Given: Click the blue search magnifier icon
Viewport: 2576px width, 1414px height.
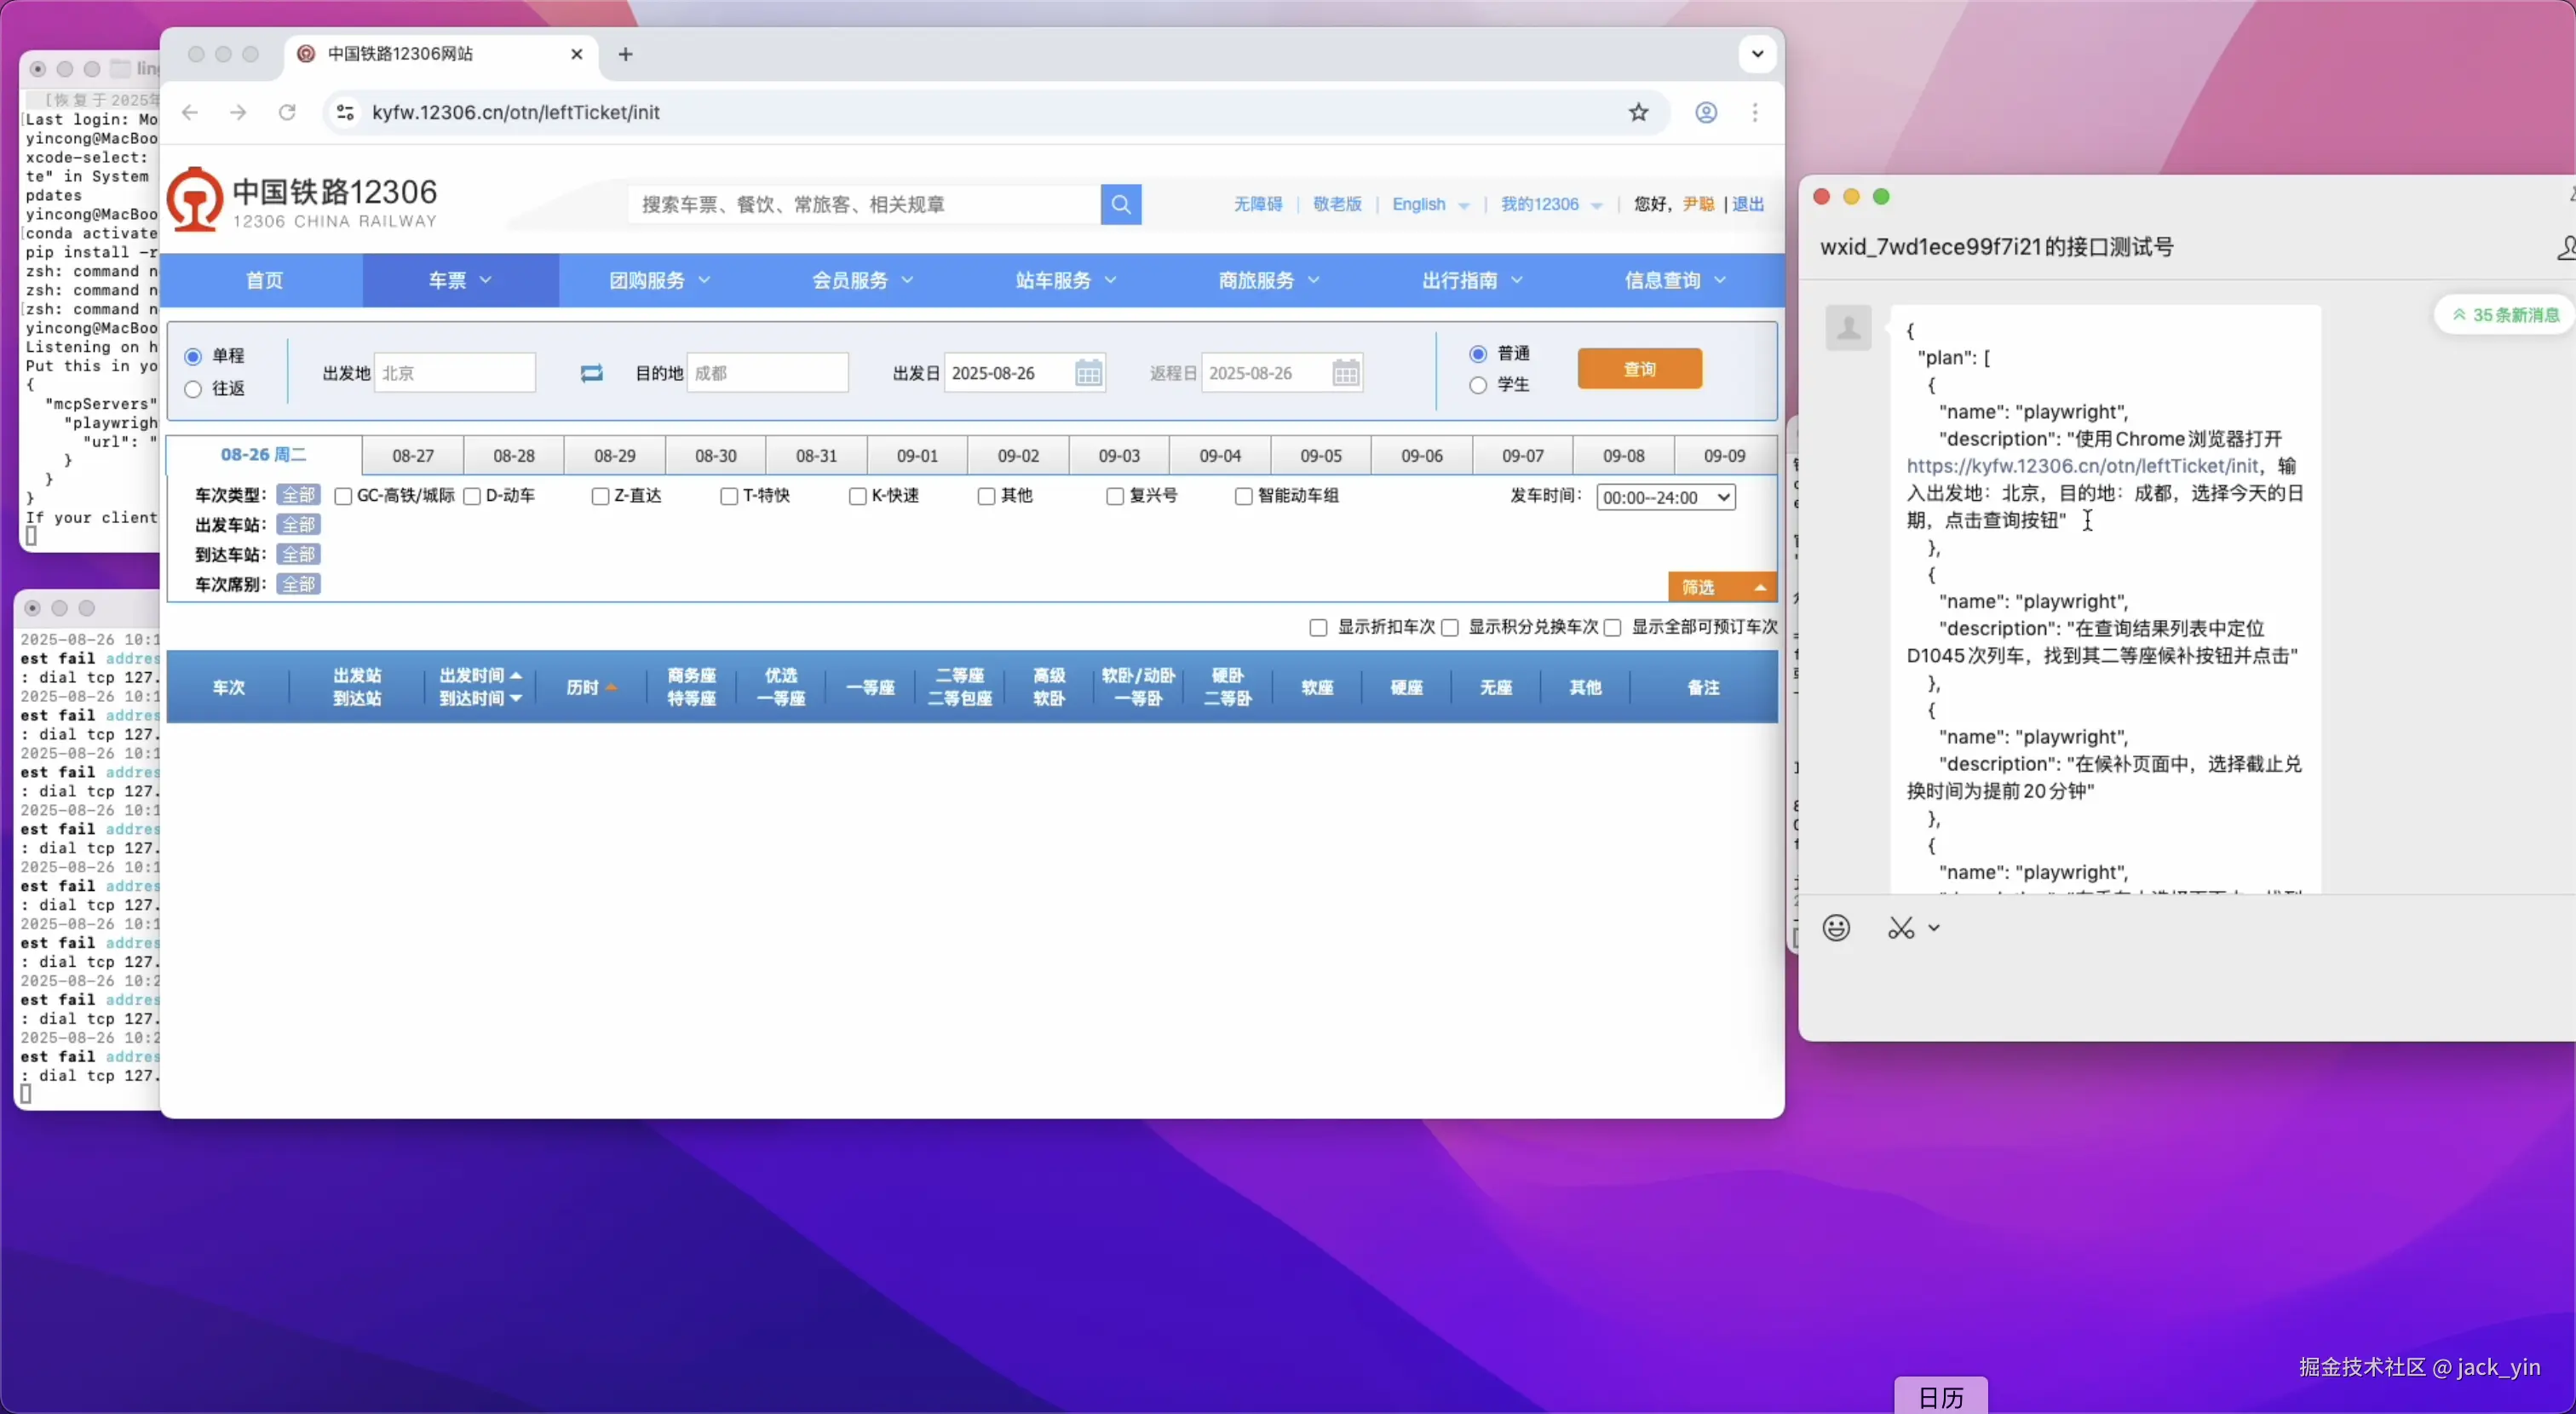Looking at the screenshot, I should coord(1120,204).
